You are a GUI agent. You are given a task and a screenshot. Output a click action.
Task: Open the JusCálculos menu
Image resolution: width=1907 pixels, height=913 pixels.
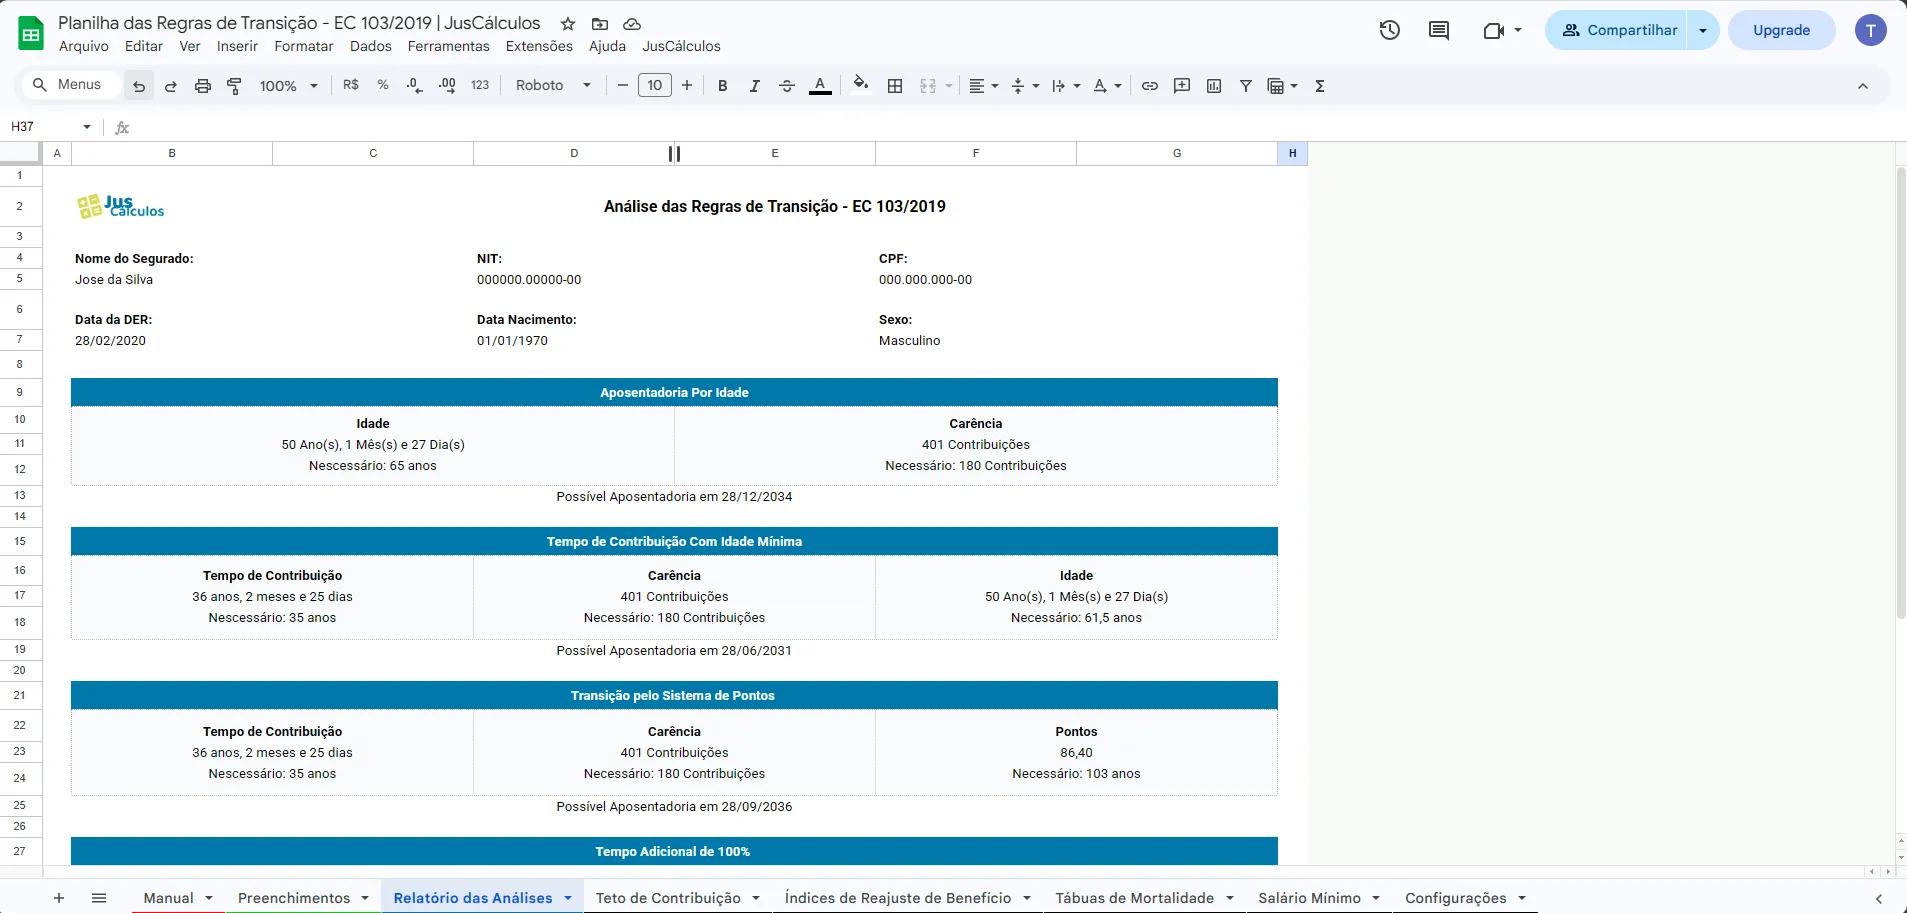681,46
